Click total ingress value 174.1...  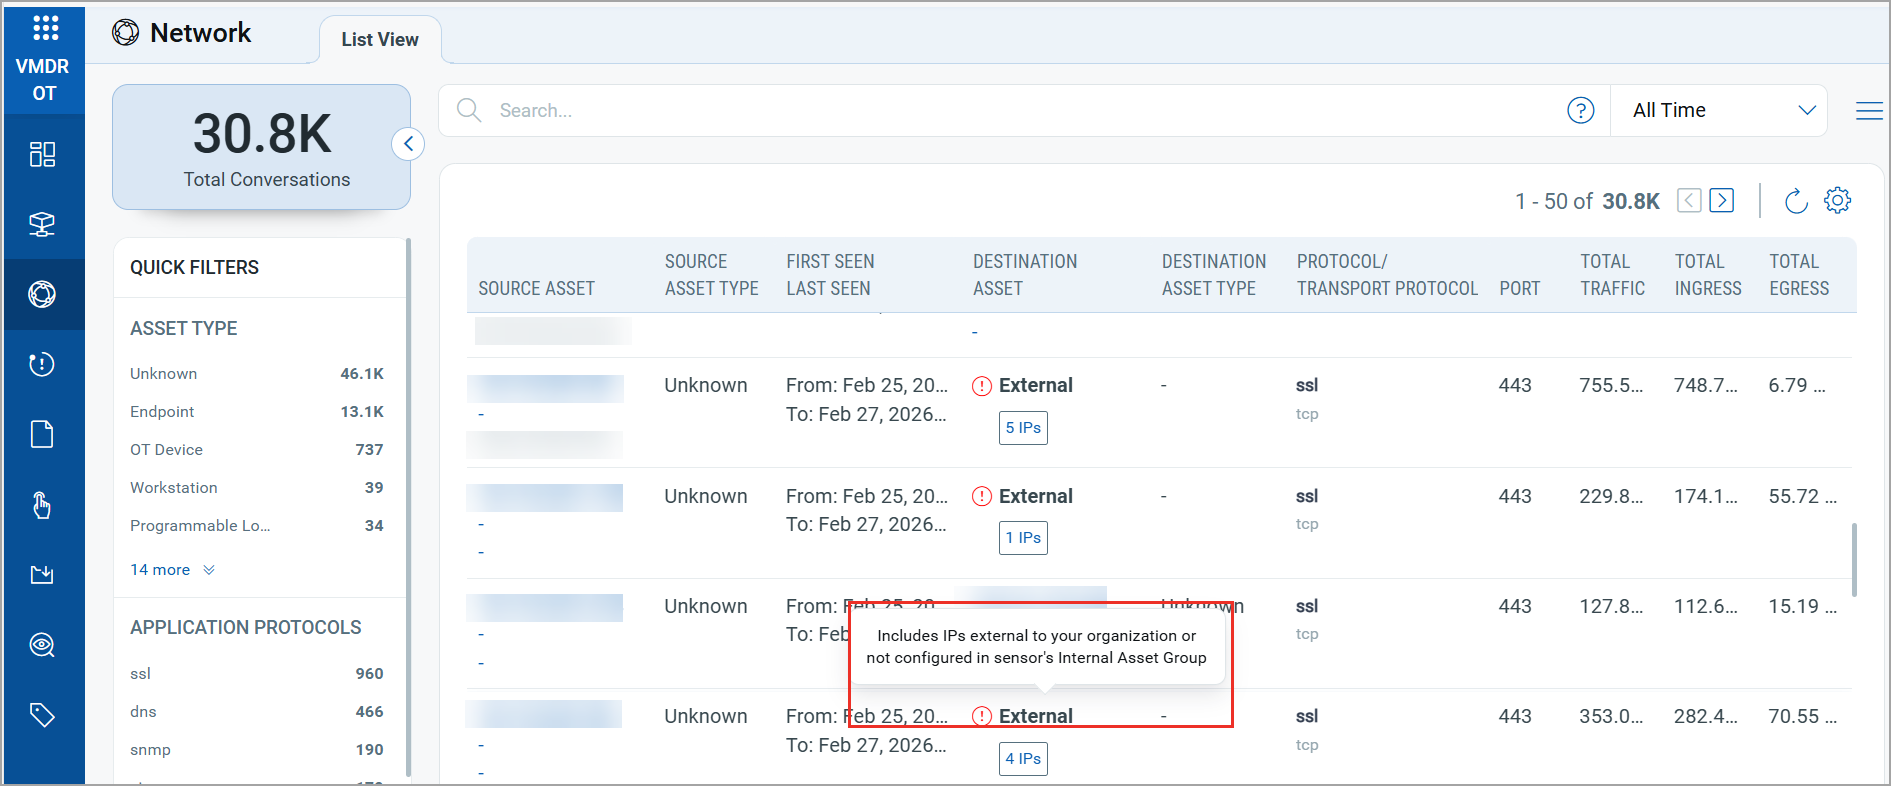1705,496
